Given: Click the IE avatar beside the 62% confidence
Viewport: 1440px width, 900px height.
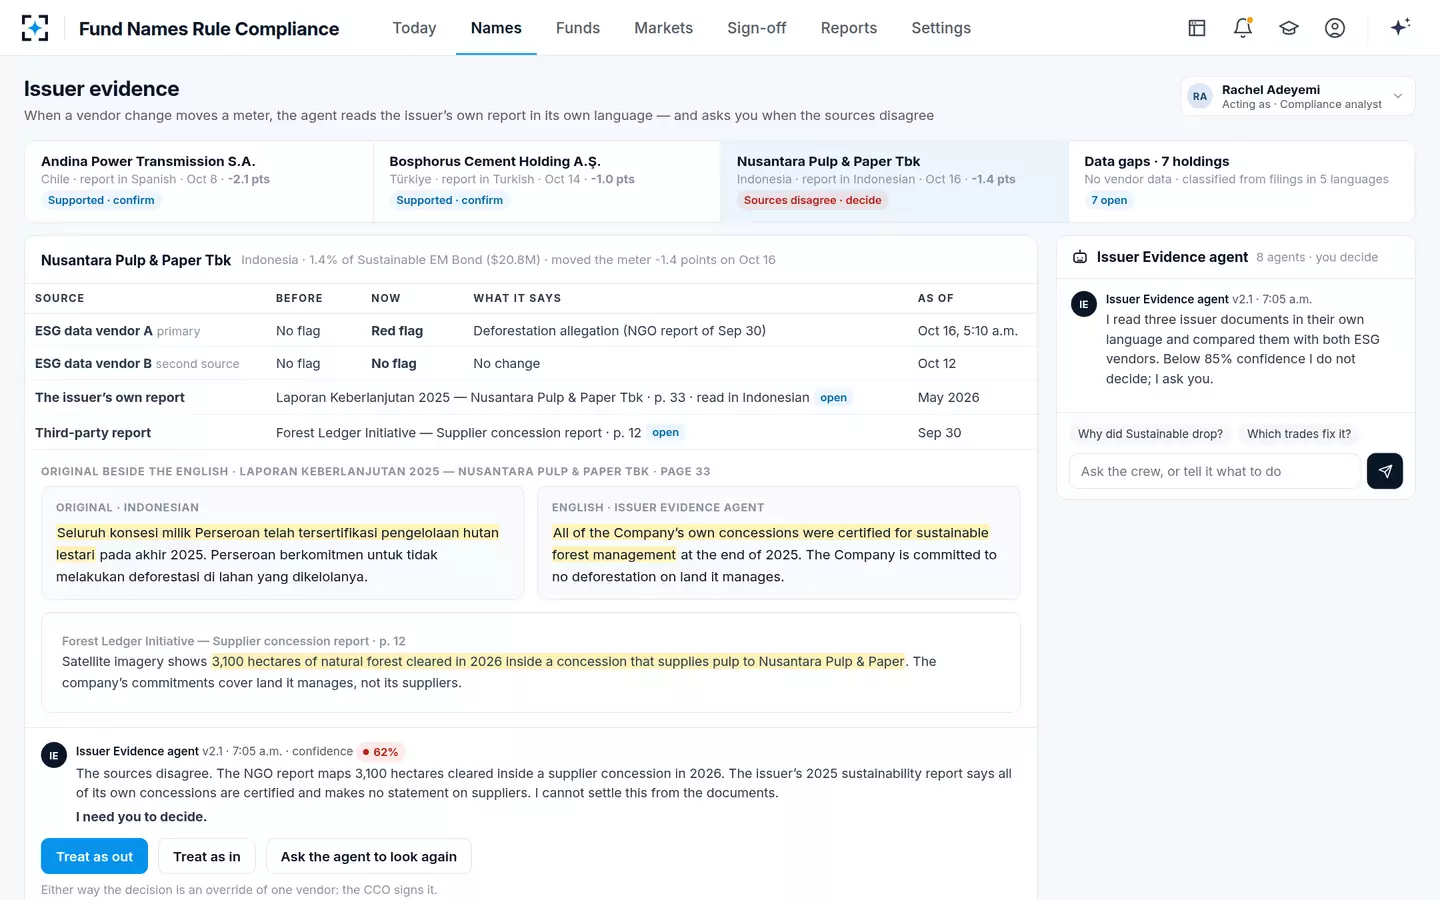Looking at the screenshot, I should [x=54, y=755].
